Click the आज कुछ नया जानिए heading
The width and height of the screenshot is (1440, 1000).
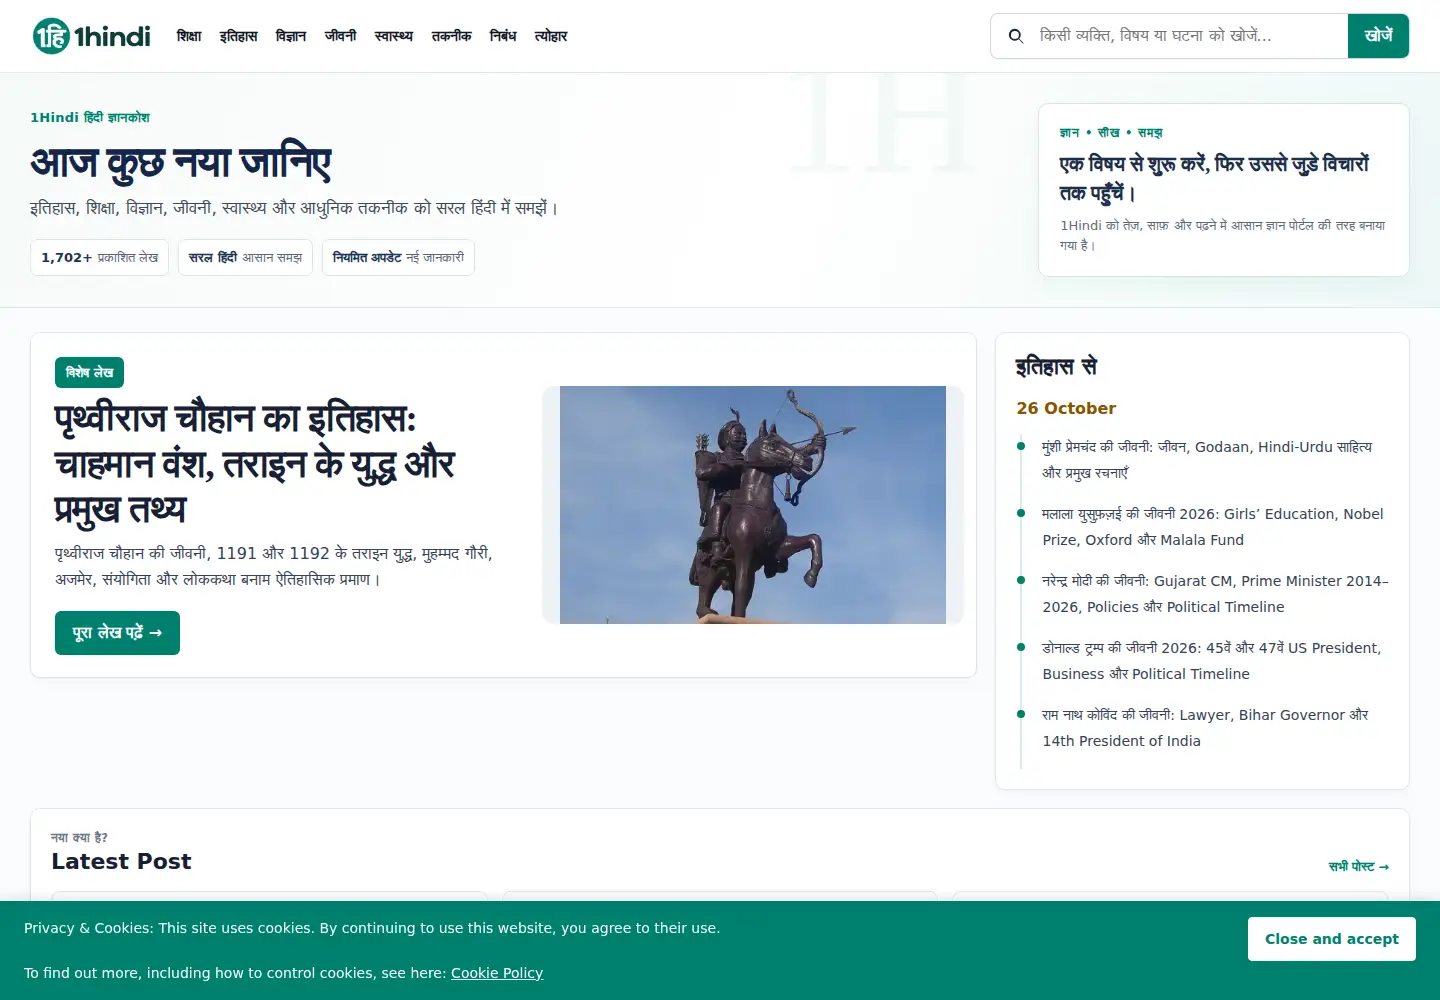click(x=181, y=163)
